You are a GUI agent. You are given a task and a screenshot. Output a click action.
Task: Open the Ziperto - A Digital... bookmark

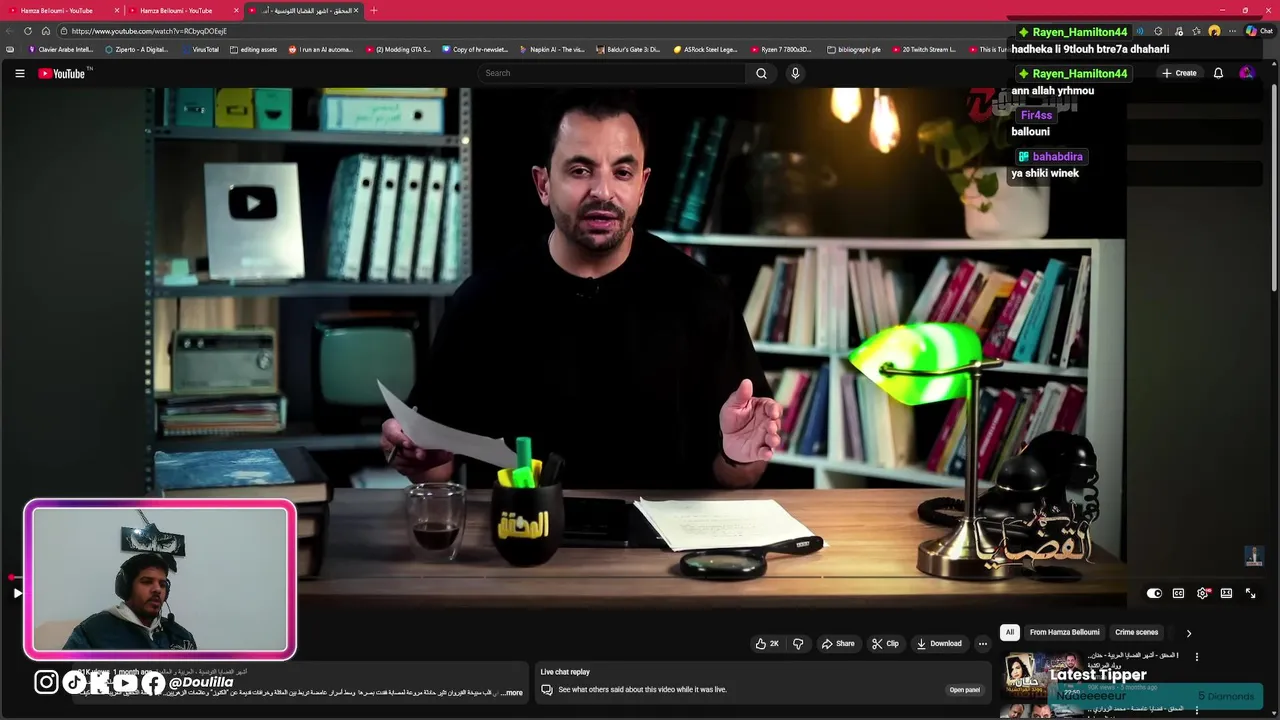pyautogui.click(x=137, y=49)
